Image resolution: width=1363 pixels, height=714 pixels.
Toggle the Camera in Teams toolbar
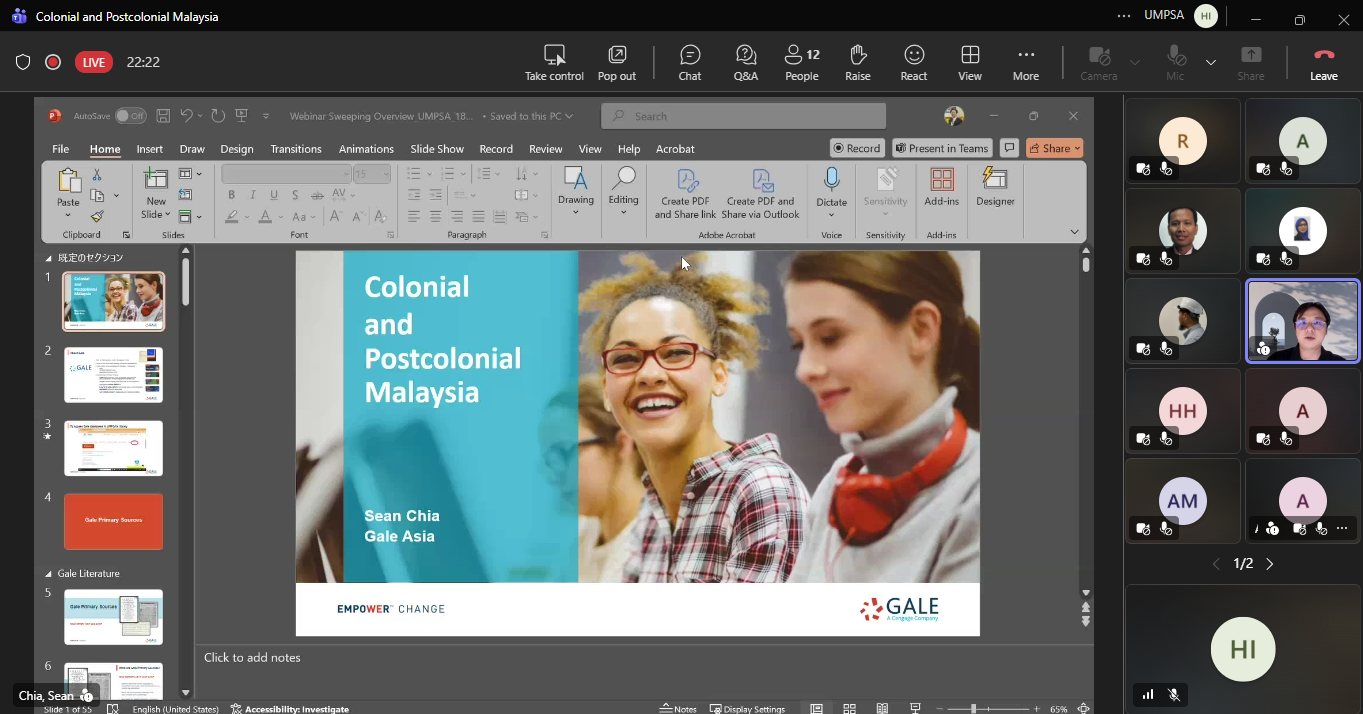[x=1099, y=62]
